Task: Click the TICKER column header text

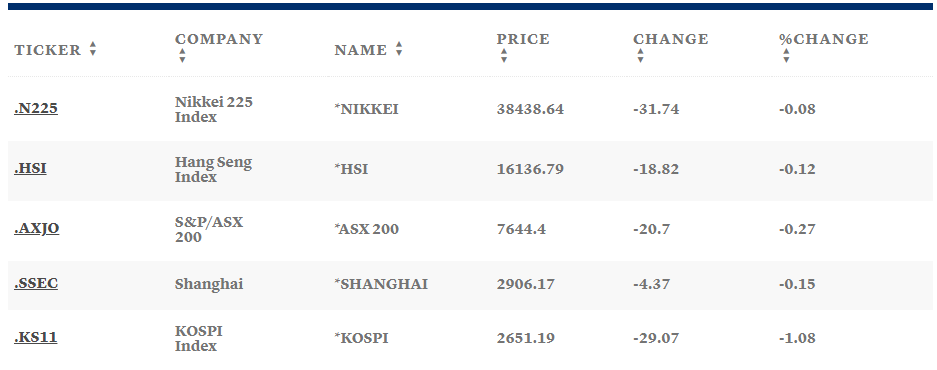Action: pyautogui.click(x=47, y=50)
